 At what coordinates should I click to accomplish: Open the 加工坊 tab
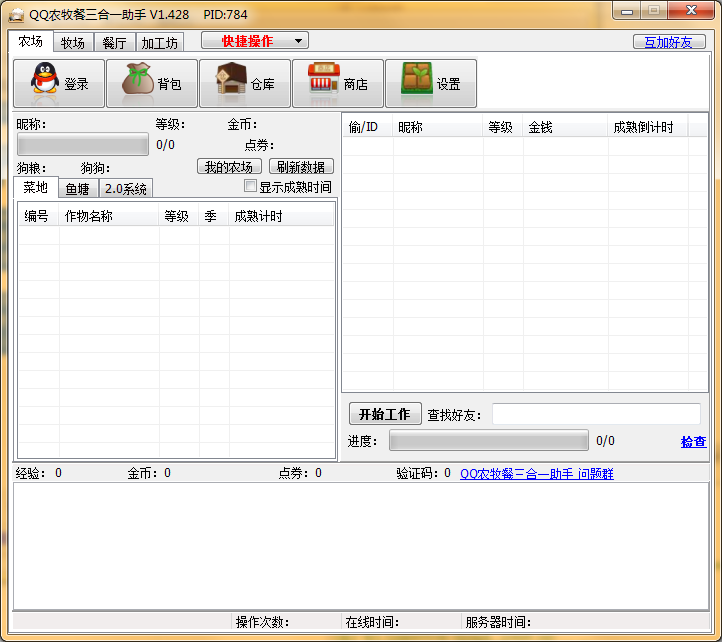tap(159, 43)
